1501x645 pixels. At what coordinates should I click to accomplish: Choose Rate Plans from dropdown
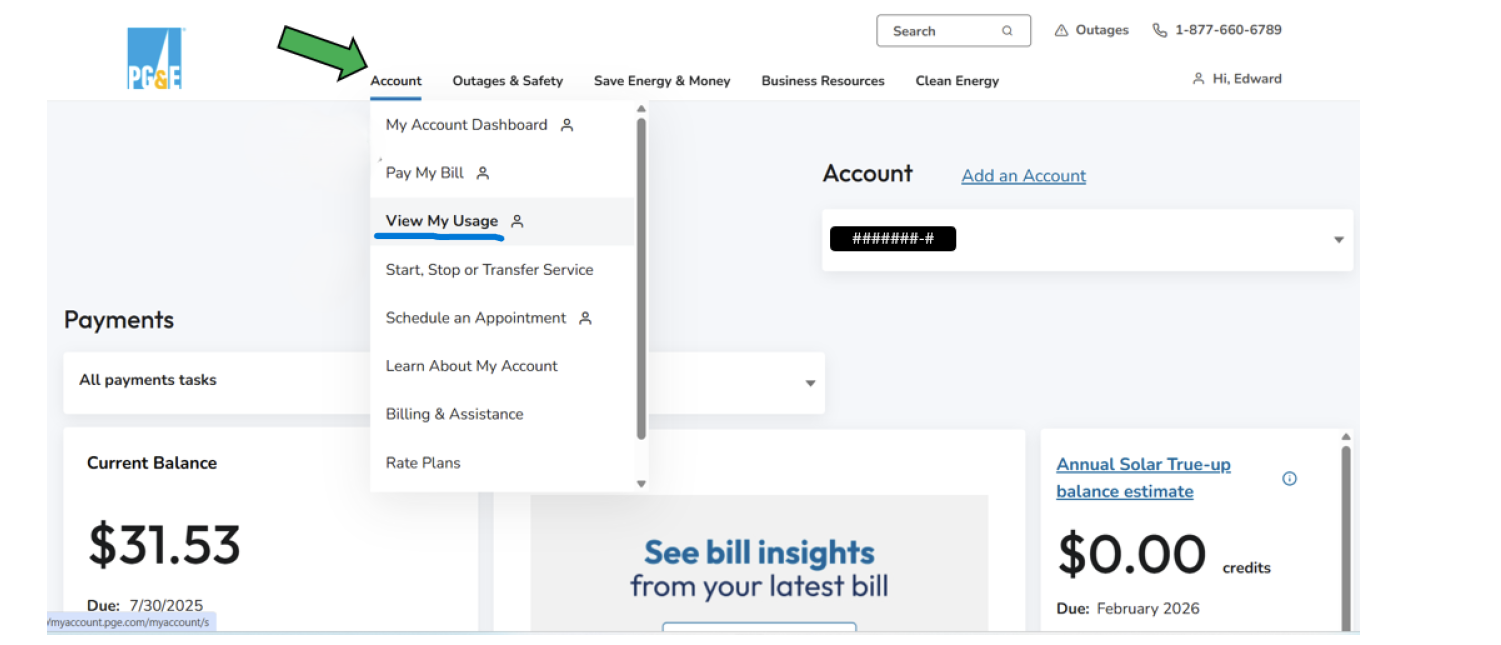pos(502,463)
